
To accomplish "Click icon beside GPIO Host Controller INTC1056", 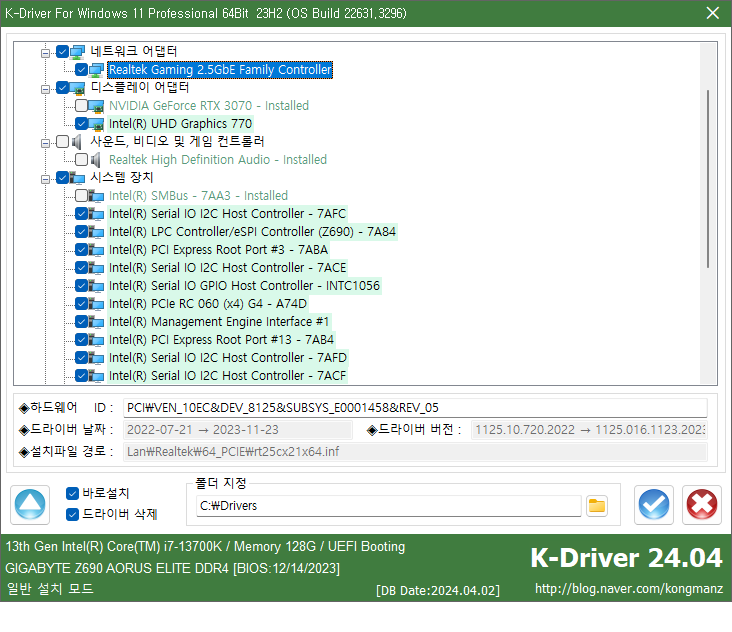I will [96, 286].
